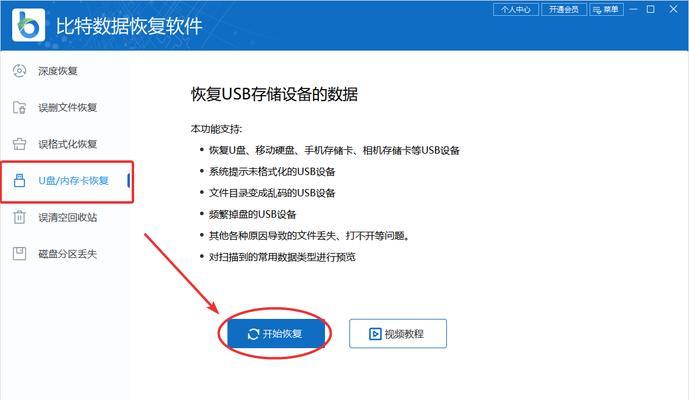Viewport: 689px width, 400px height.
Task: Click 开通会员 membership button
Action: [x=564, y=9]
